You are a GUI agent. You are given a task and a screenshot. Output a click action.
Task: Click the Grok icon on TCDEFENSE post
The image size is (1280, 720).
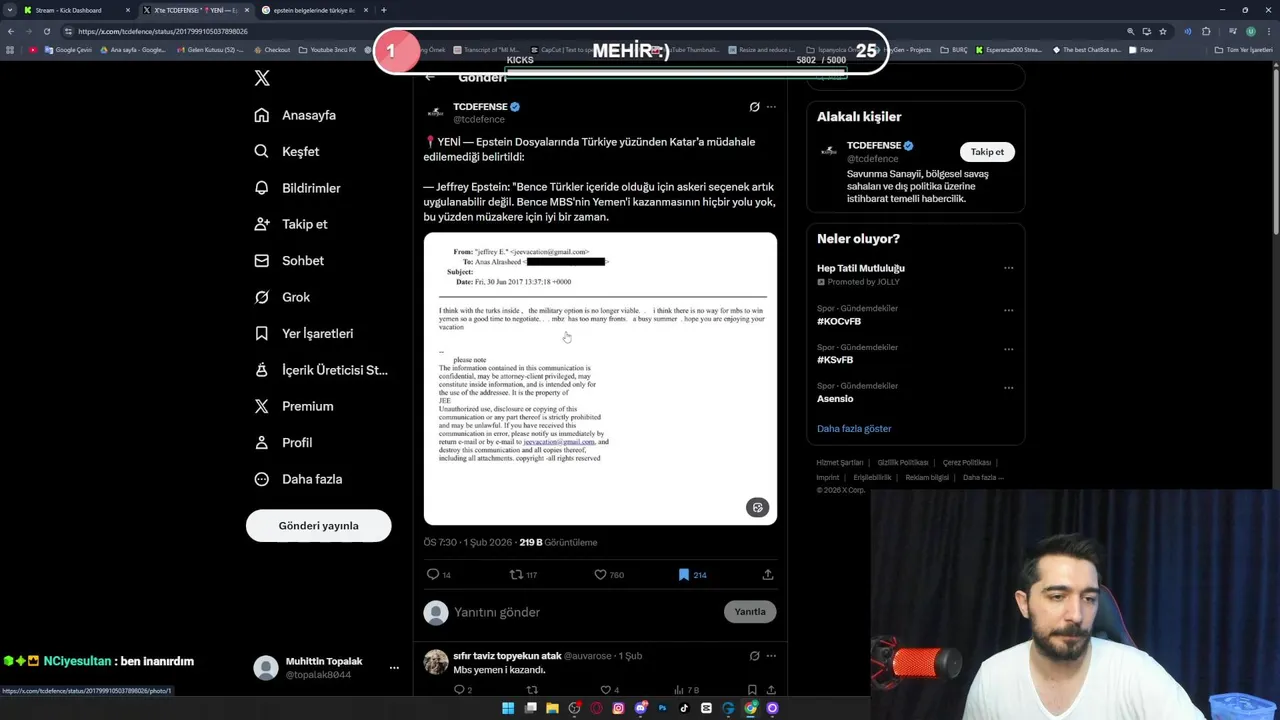tap(754, 107)
